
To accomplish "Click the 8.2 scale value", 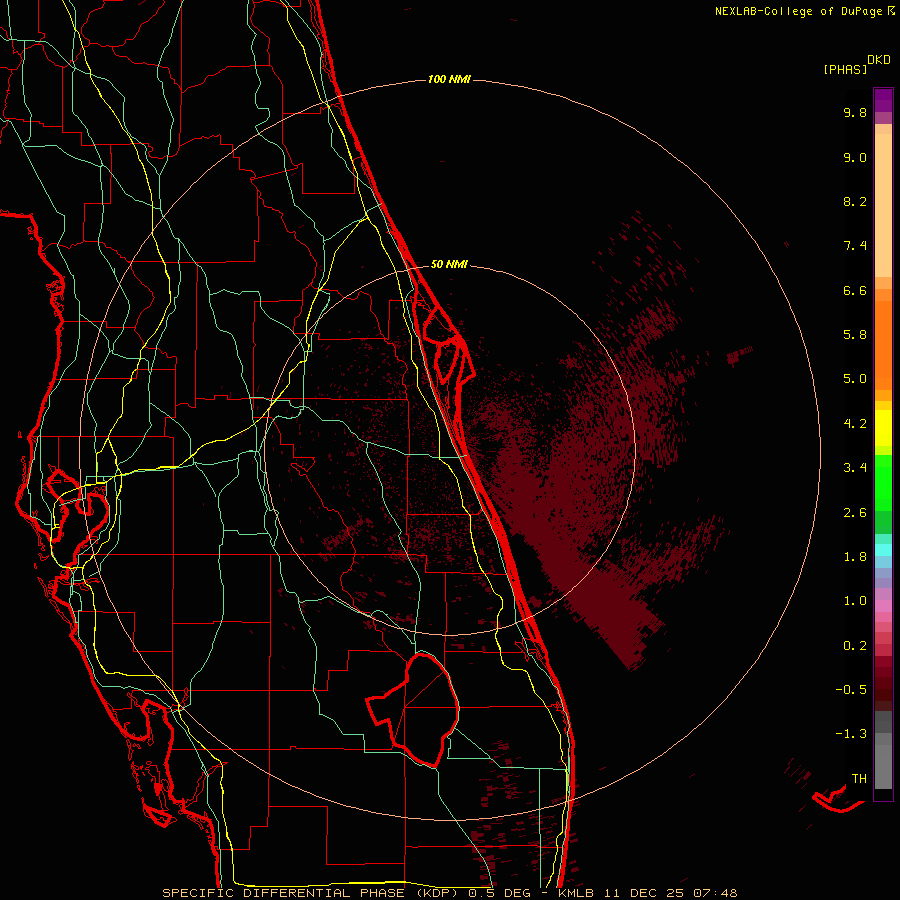I will (855, 201).
